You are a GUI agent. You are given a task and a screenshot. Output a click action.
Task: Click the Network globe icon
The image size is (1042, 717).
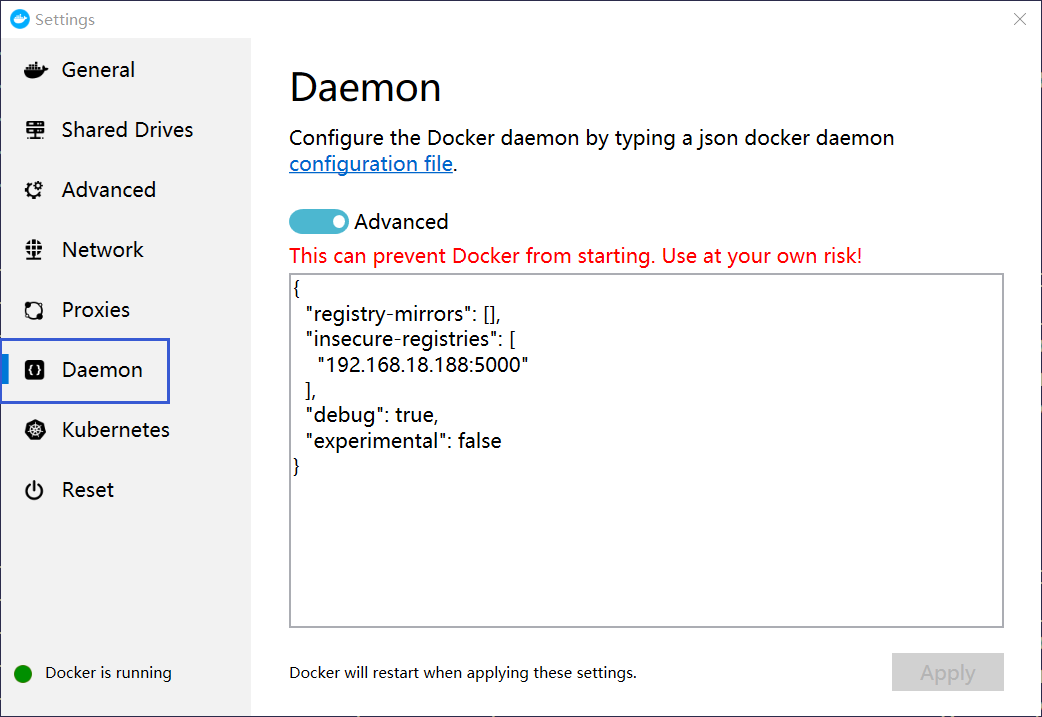pyautogui.click(x=34, y=250)
